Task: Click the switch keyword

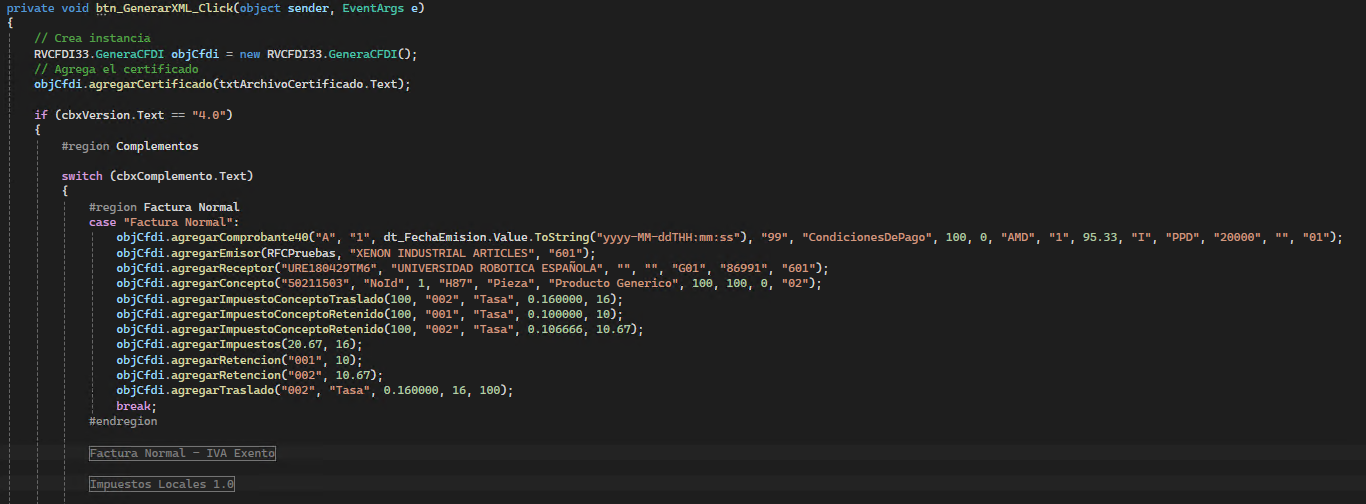Action: (x=82, y=176)
